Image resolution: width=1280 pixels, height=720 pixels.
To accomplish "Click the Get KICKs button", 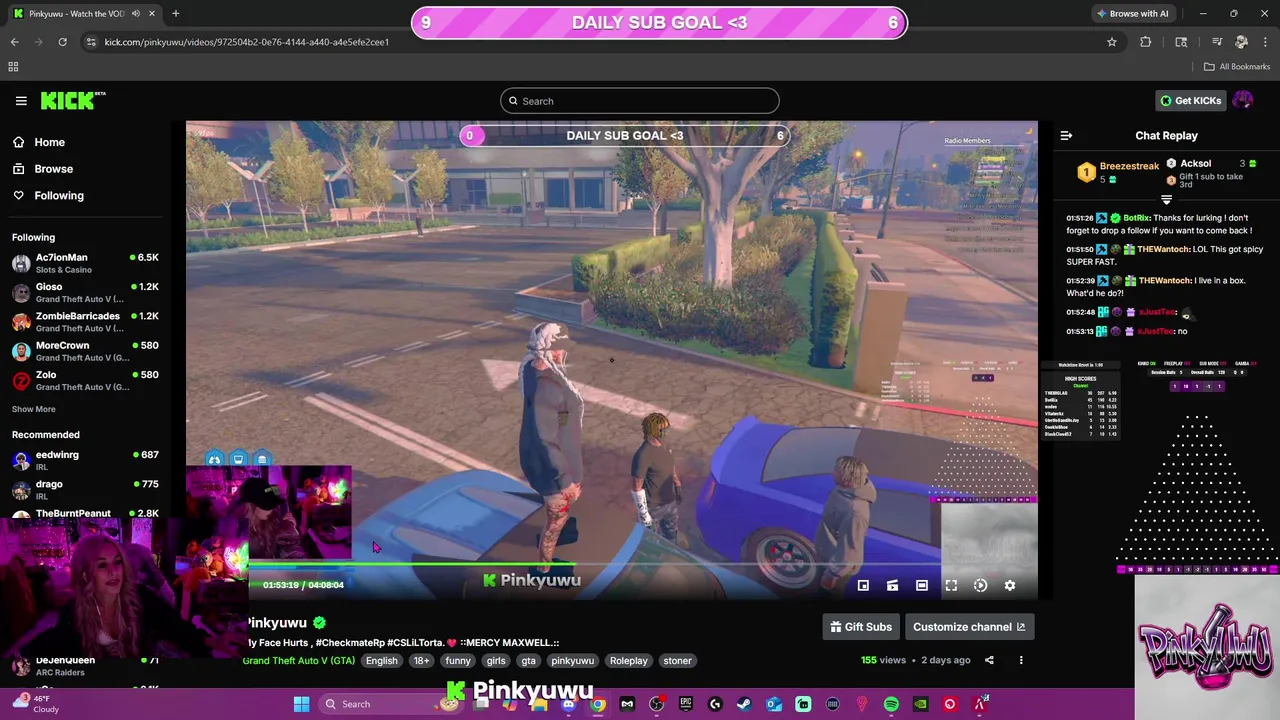I will (x=1190, y=100).
